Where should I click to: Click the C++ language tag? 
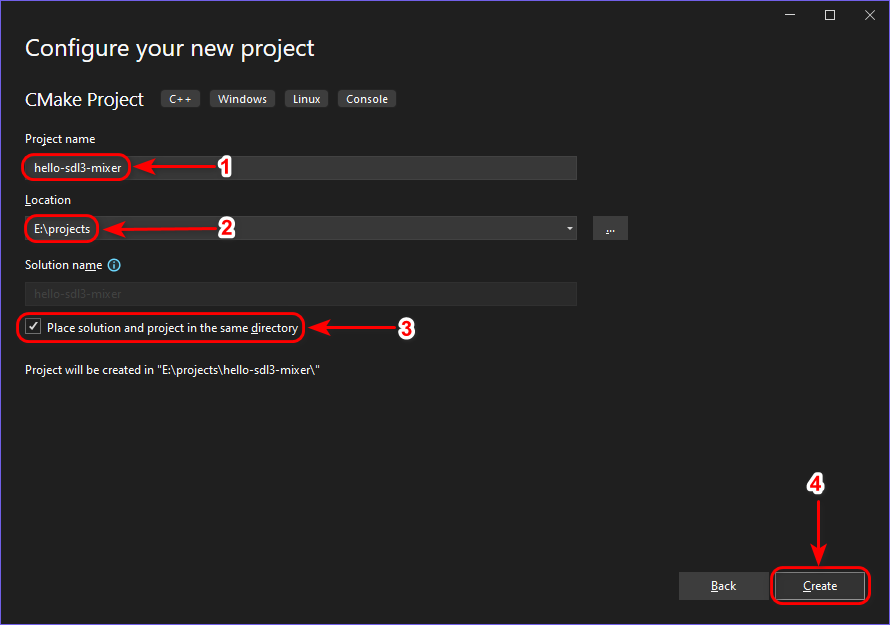(x=181, y=99)
